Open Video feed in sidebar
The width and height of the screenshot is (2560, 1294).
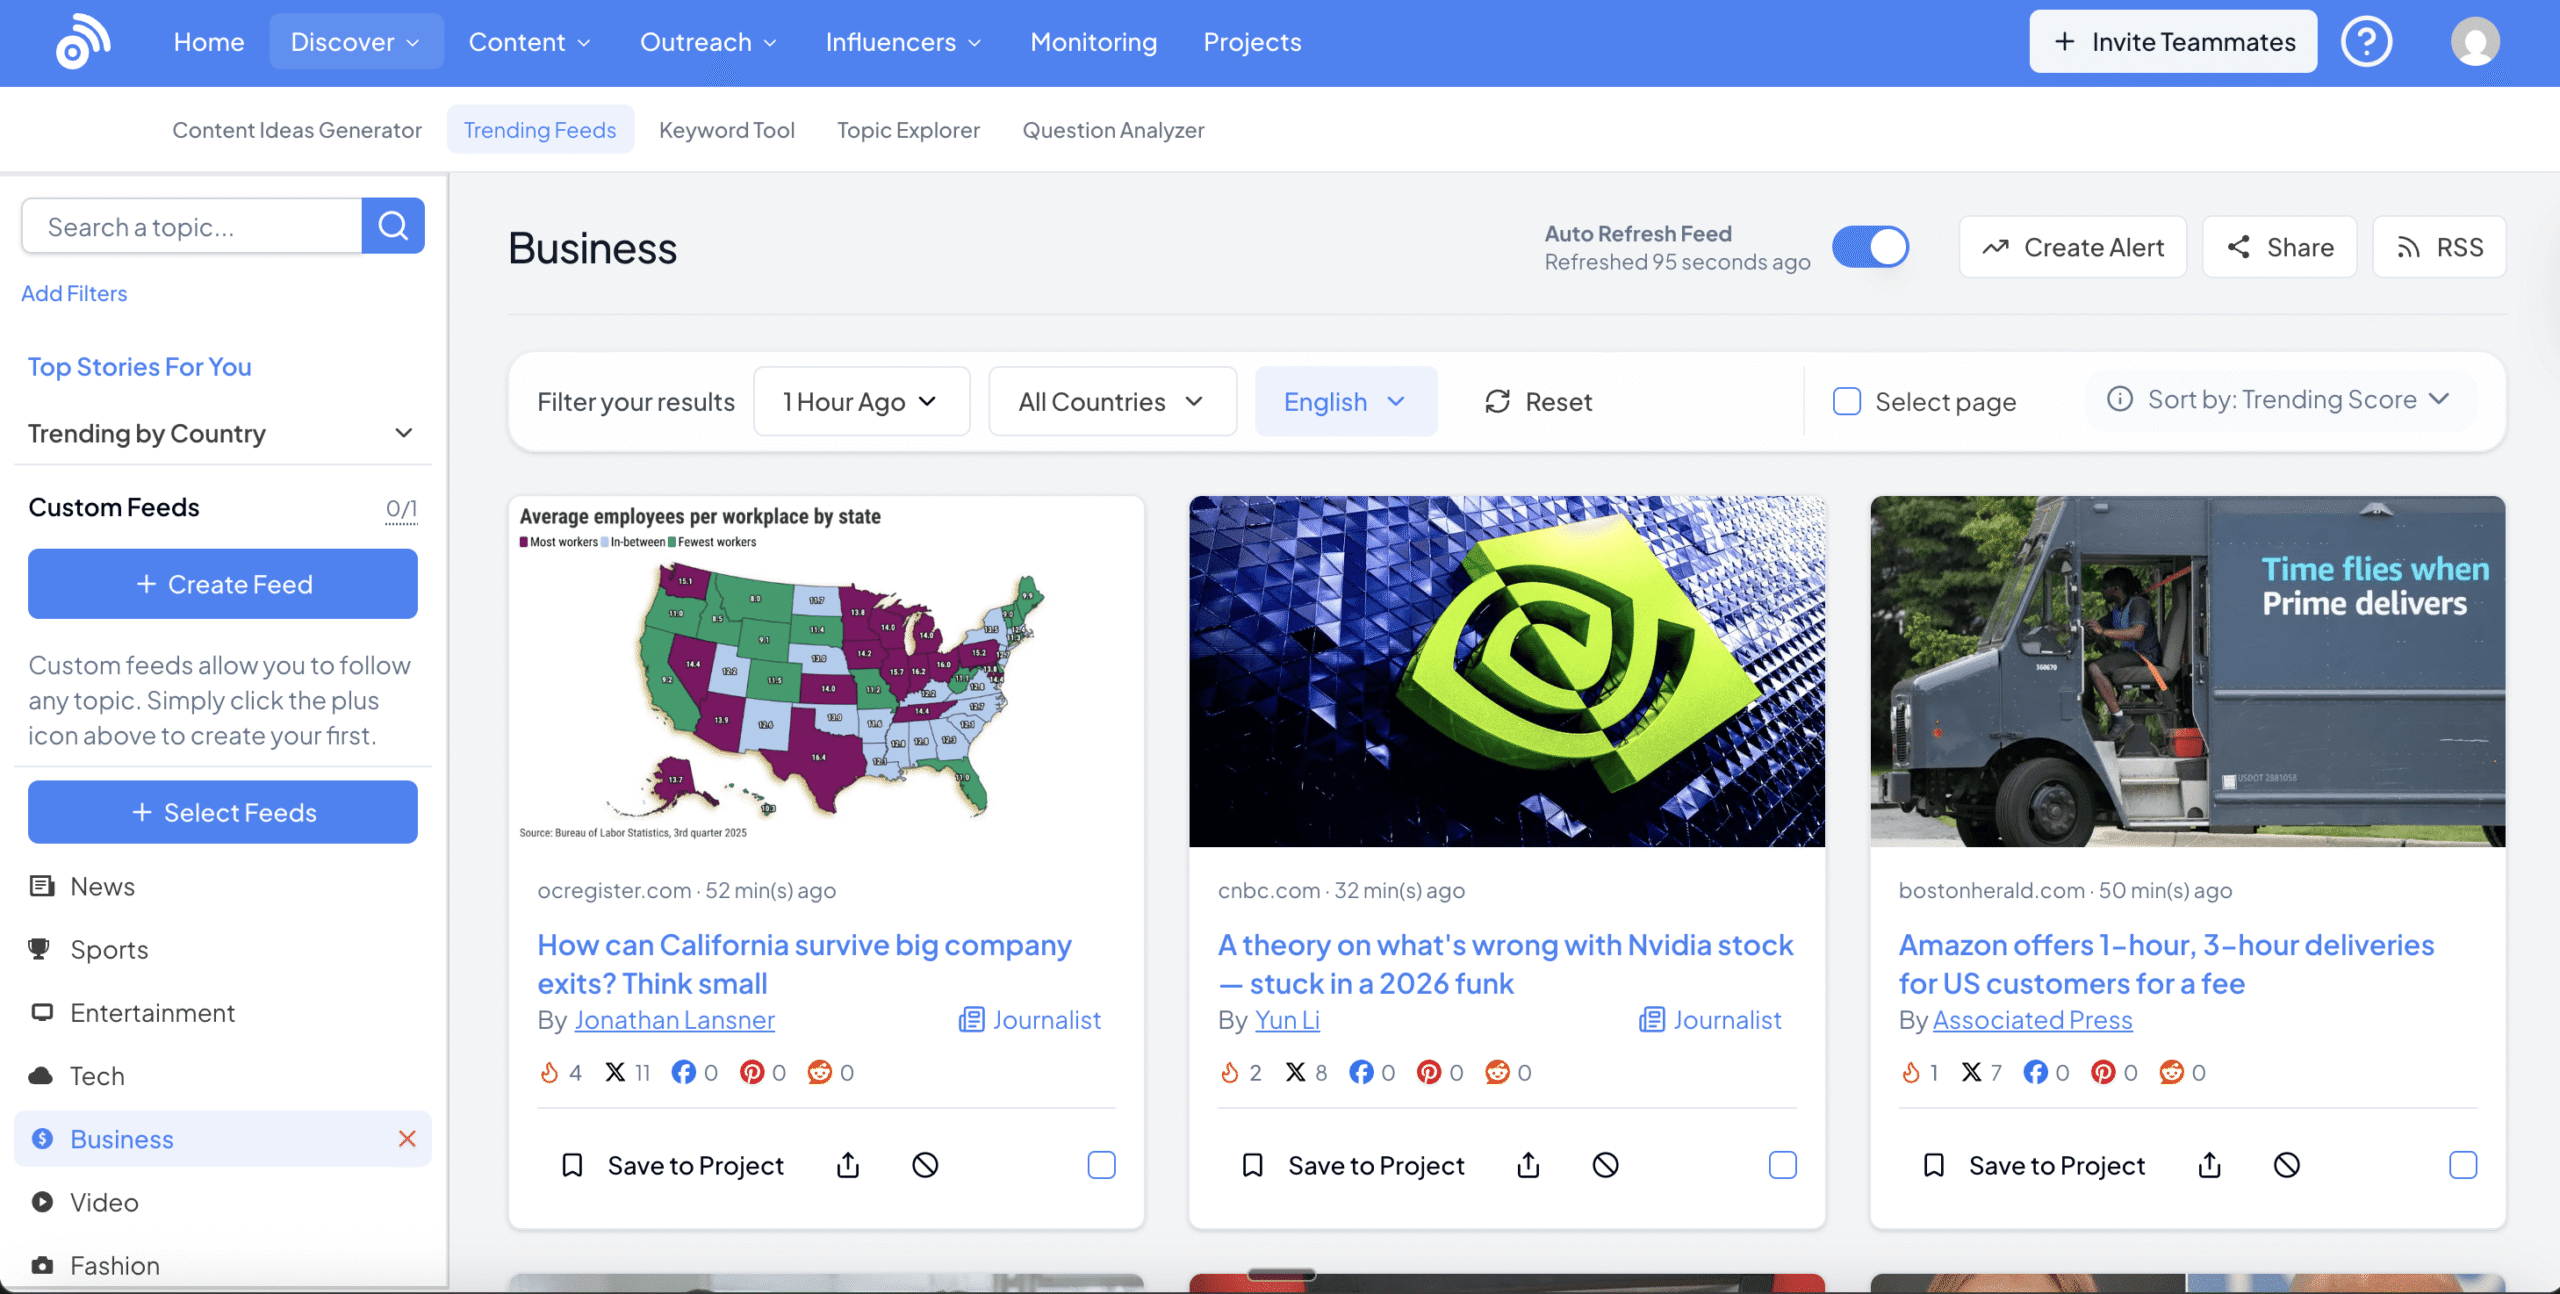(x=223, y=1202)
